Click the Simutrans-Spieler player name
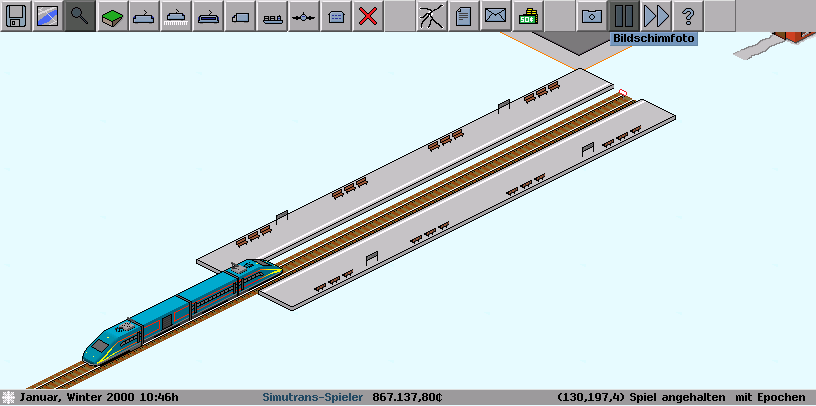This screenshot has width=816, height=406. pos(312,397)
